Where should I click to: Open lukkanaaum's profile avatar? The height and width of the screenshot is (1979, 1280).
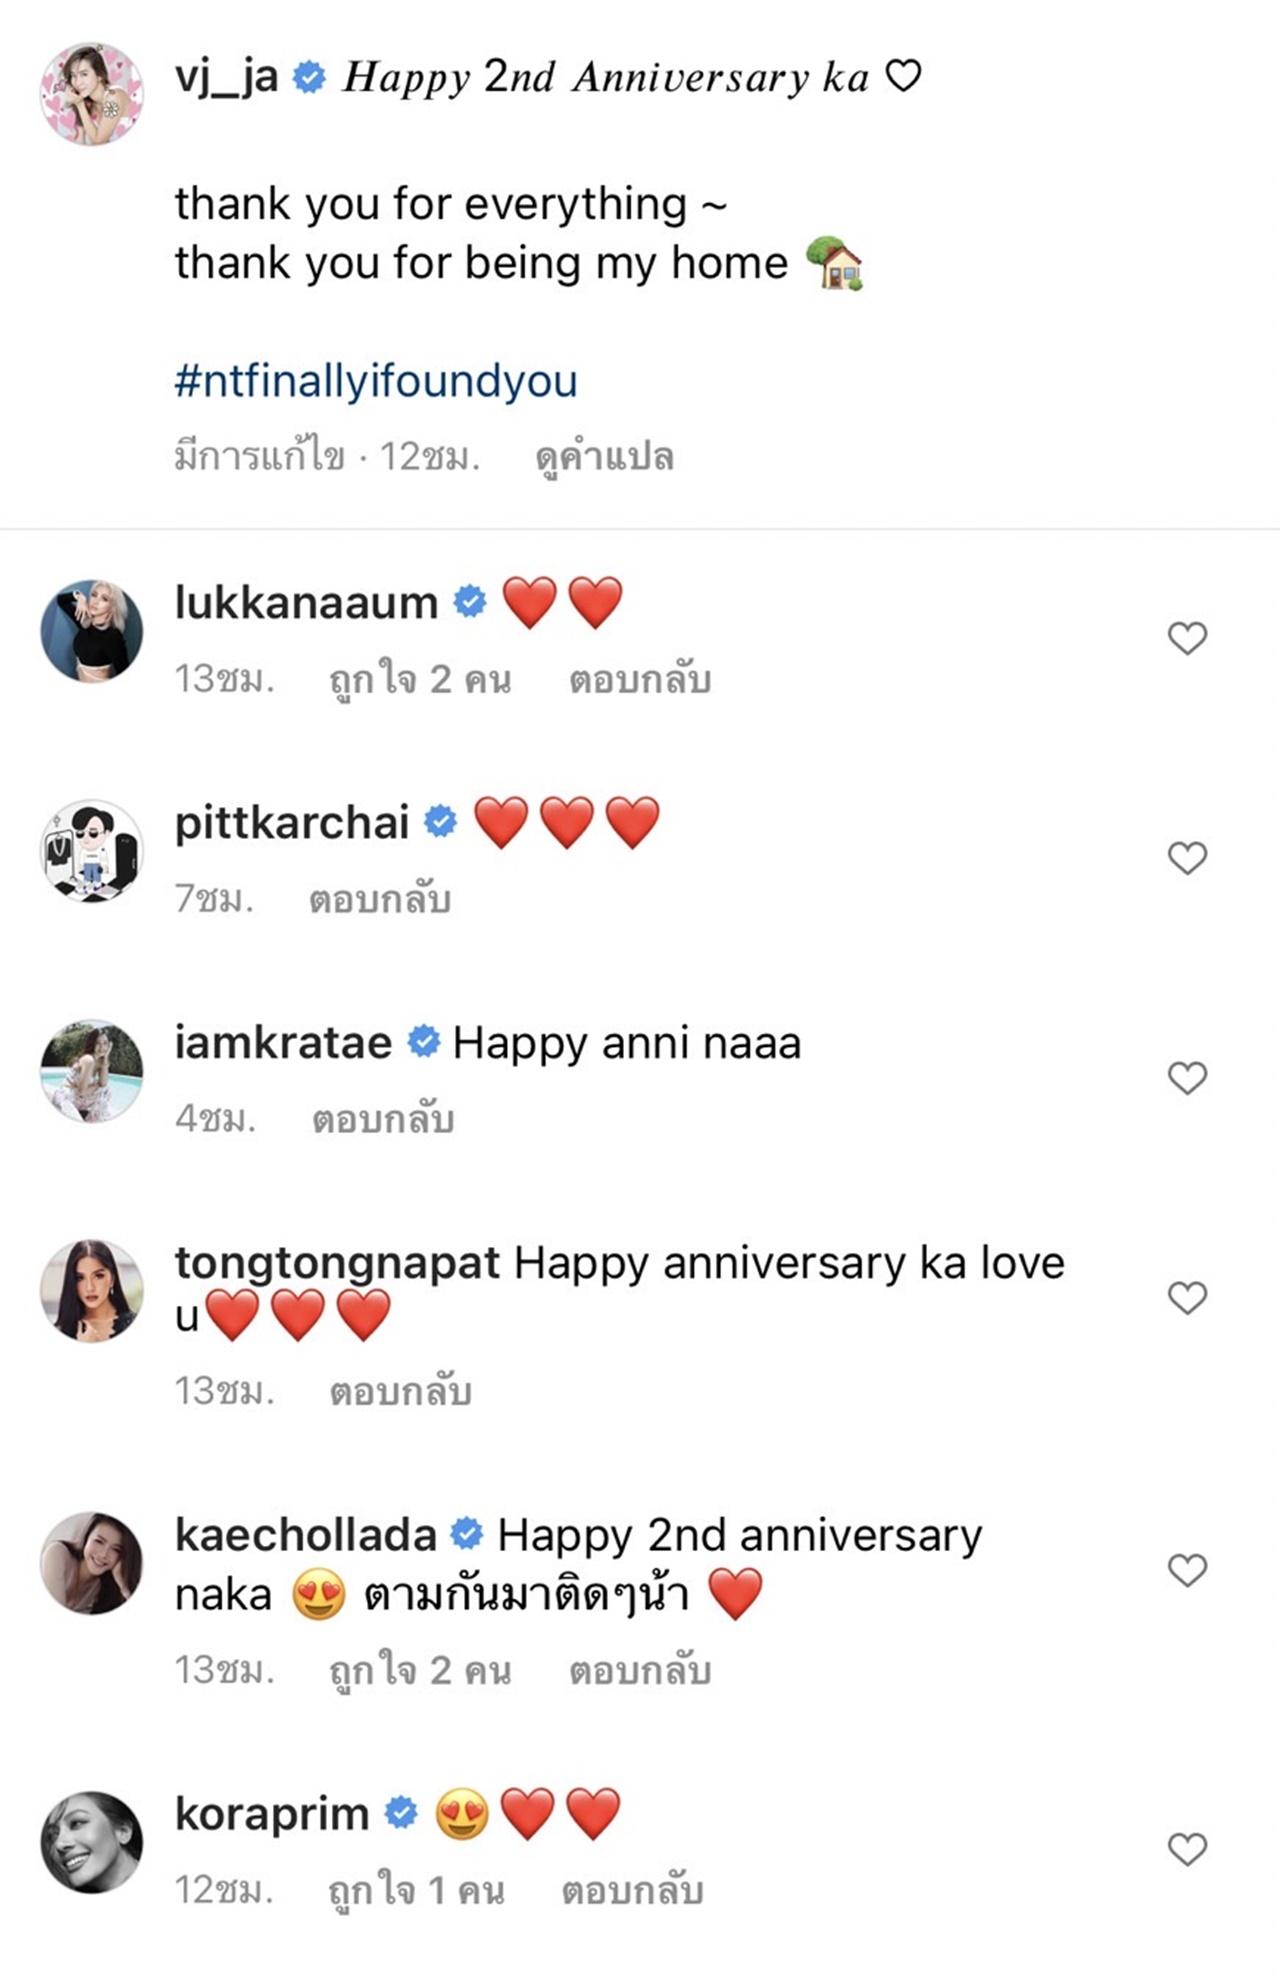point(91,631)
